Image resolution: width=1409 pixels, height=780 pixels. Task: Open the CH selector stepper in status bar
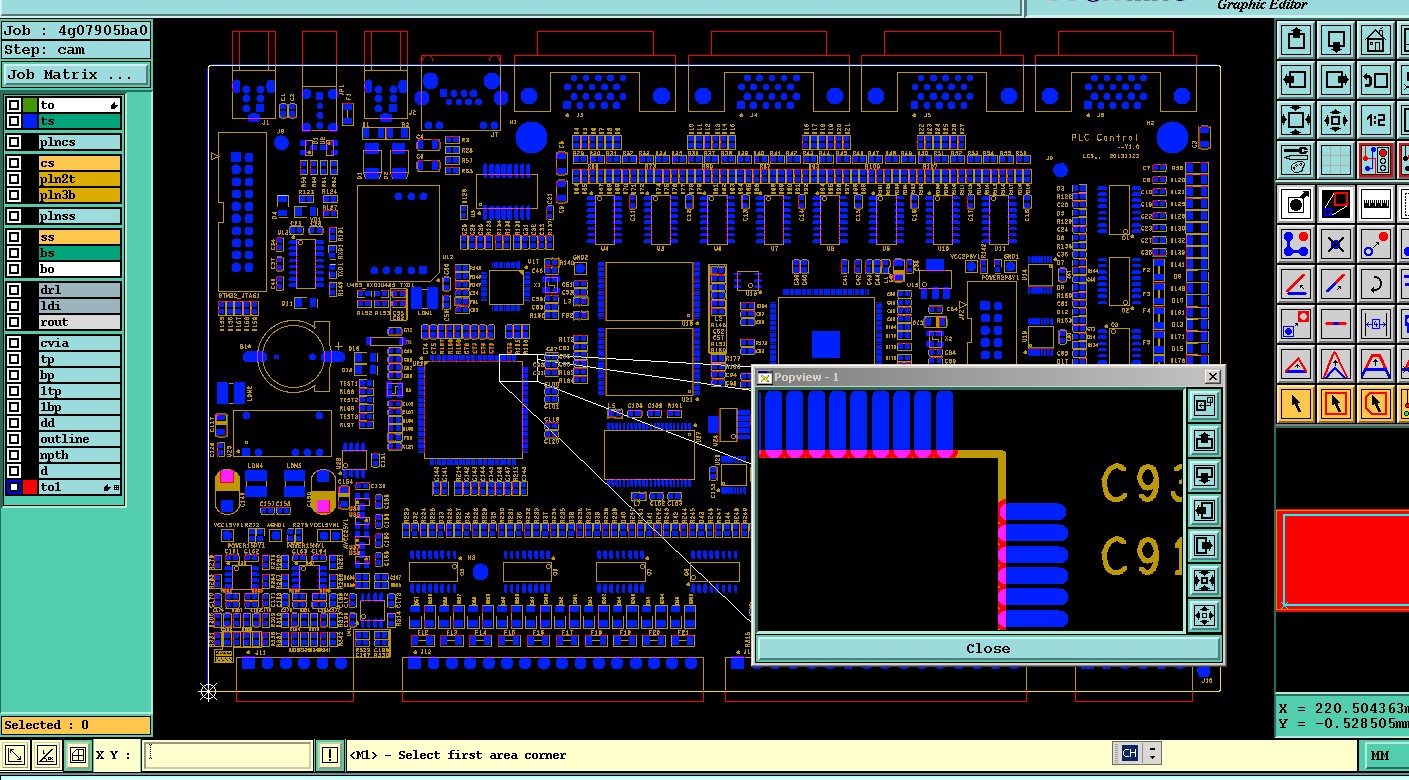pos(1152,753)
